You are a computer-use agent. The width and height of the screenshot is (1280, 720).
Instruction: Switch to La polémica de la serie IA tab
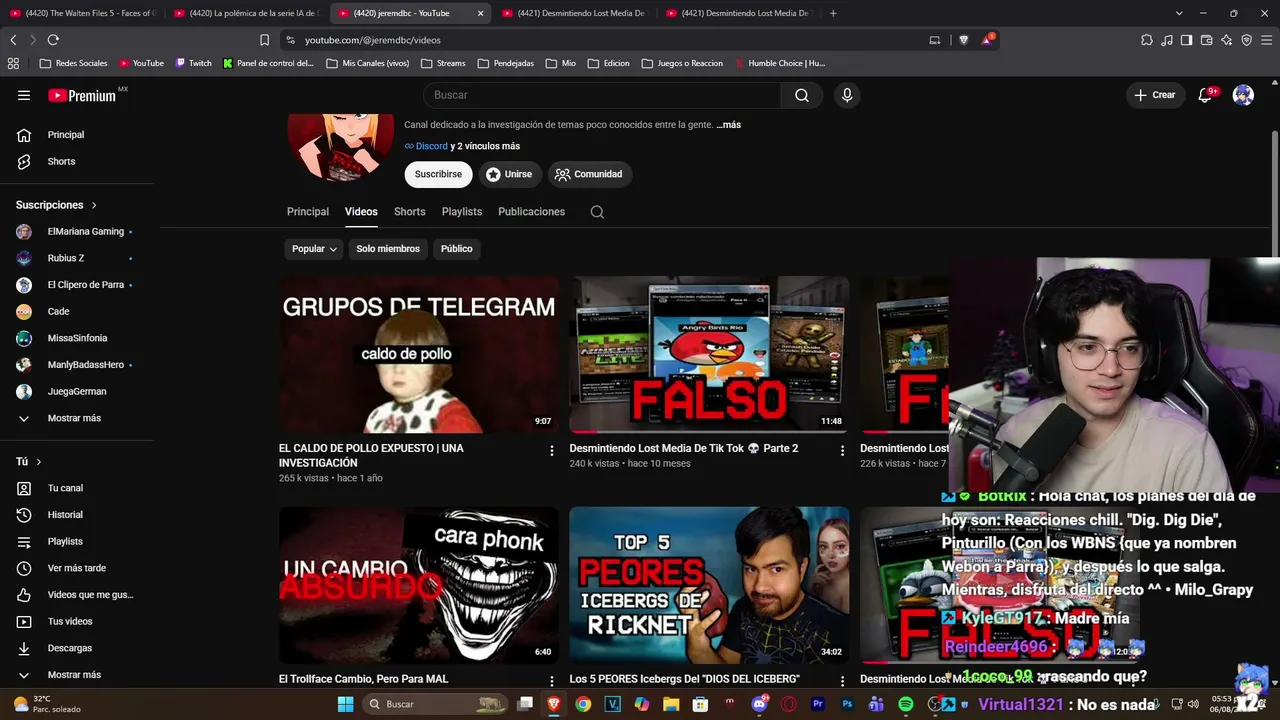[245, 13]
